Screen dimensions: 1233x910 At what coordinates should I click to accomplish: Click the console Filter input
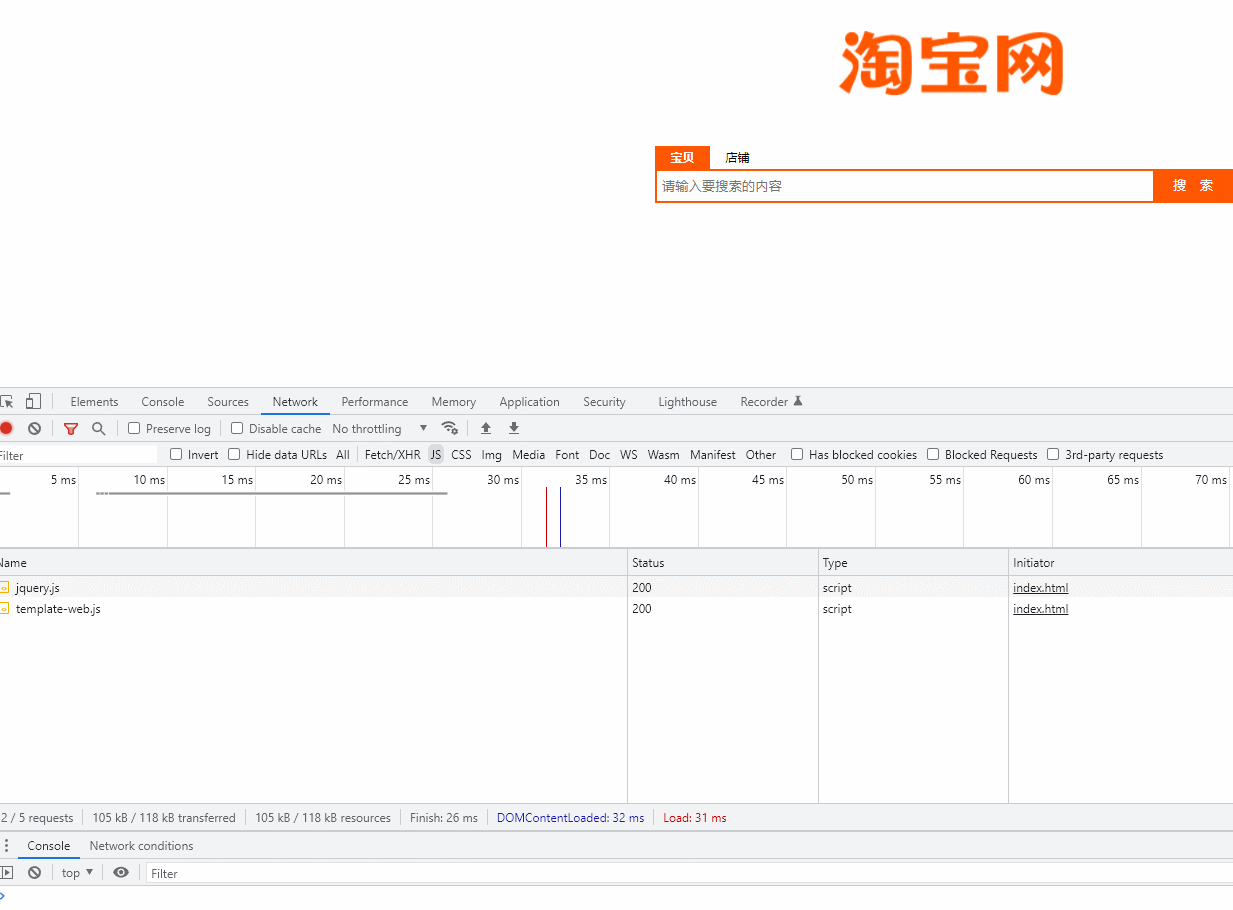[x=690, y=873]
